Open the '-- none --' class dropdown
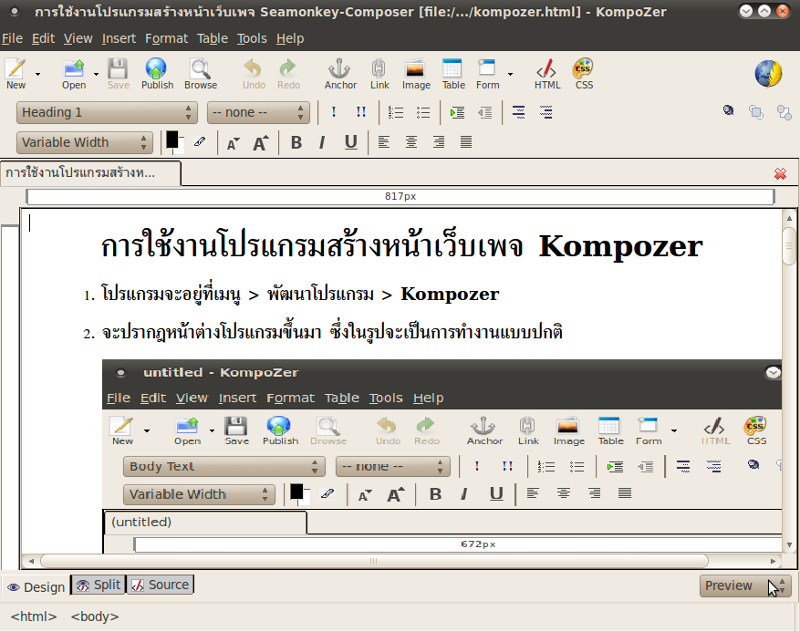The height and width of the screenshot is (632, 800). 258,112
